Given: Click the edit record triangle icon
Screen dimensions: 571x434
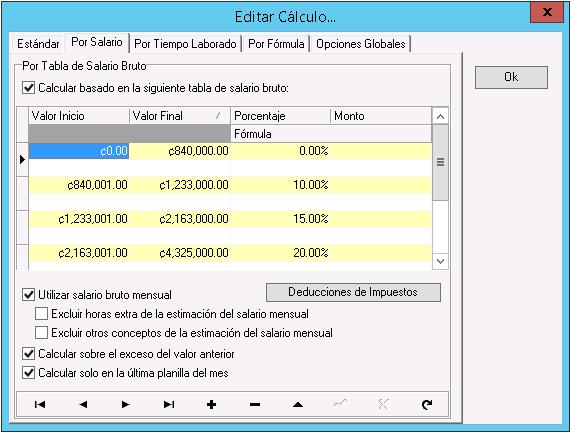Looking at the screenshot, I should point(298,404).
